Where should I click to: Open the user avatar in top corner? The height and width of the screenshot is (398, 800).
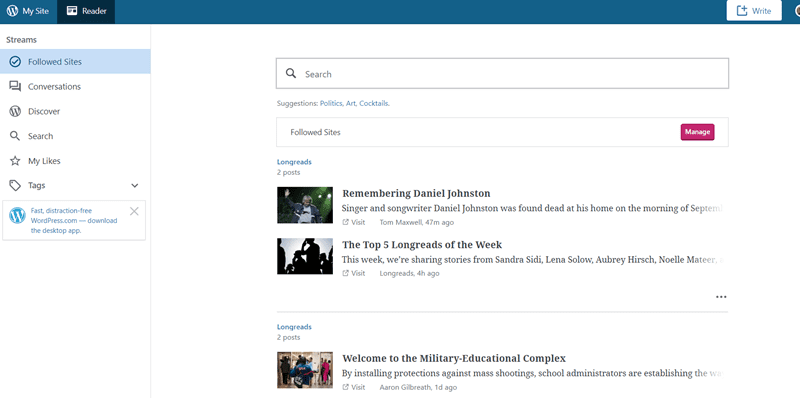pyautogui.click(x=797, y=11)
